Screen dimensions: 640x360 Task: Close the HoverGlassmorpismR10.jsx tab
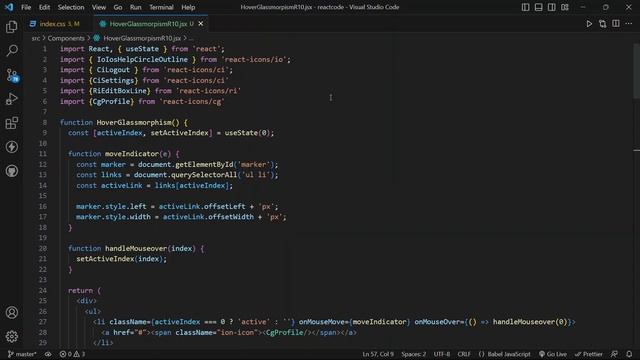click(201, 24)
